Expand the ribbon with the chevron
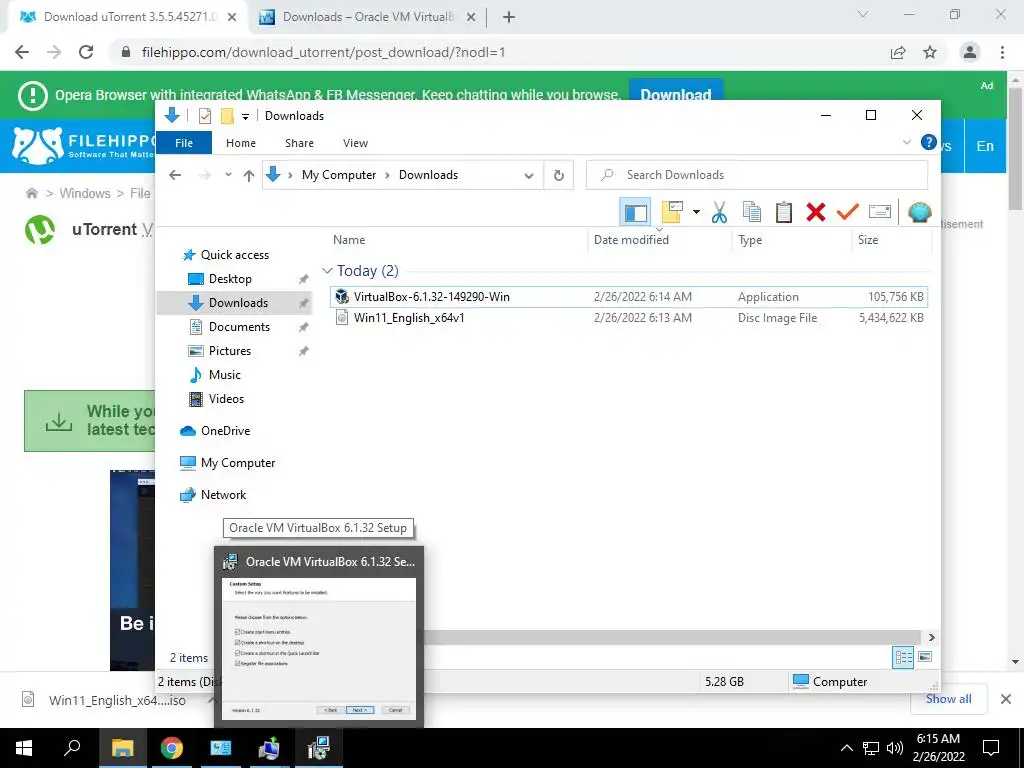 click(x=906, y=142)
